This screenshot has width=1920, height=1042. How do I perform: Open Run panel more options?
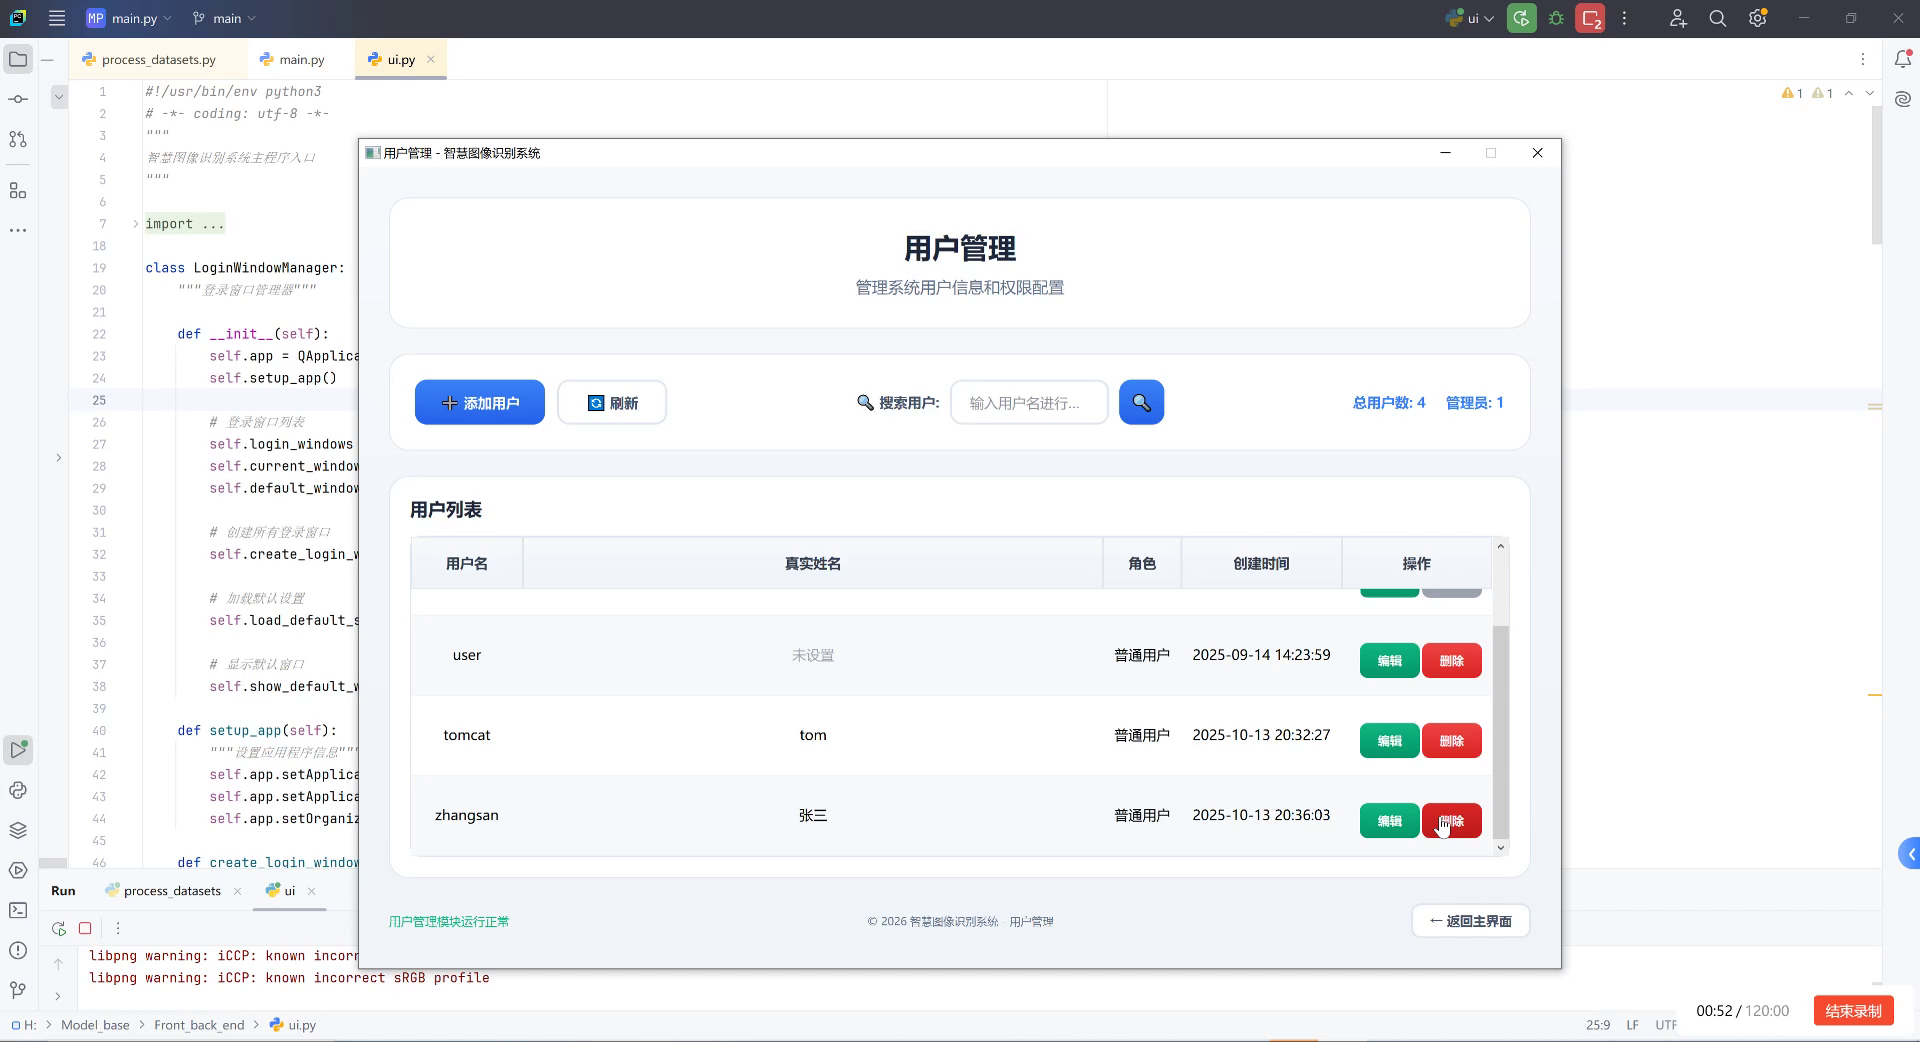[x=118, y=928]
